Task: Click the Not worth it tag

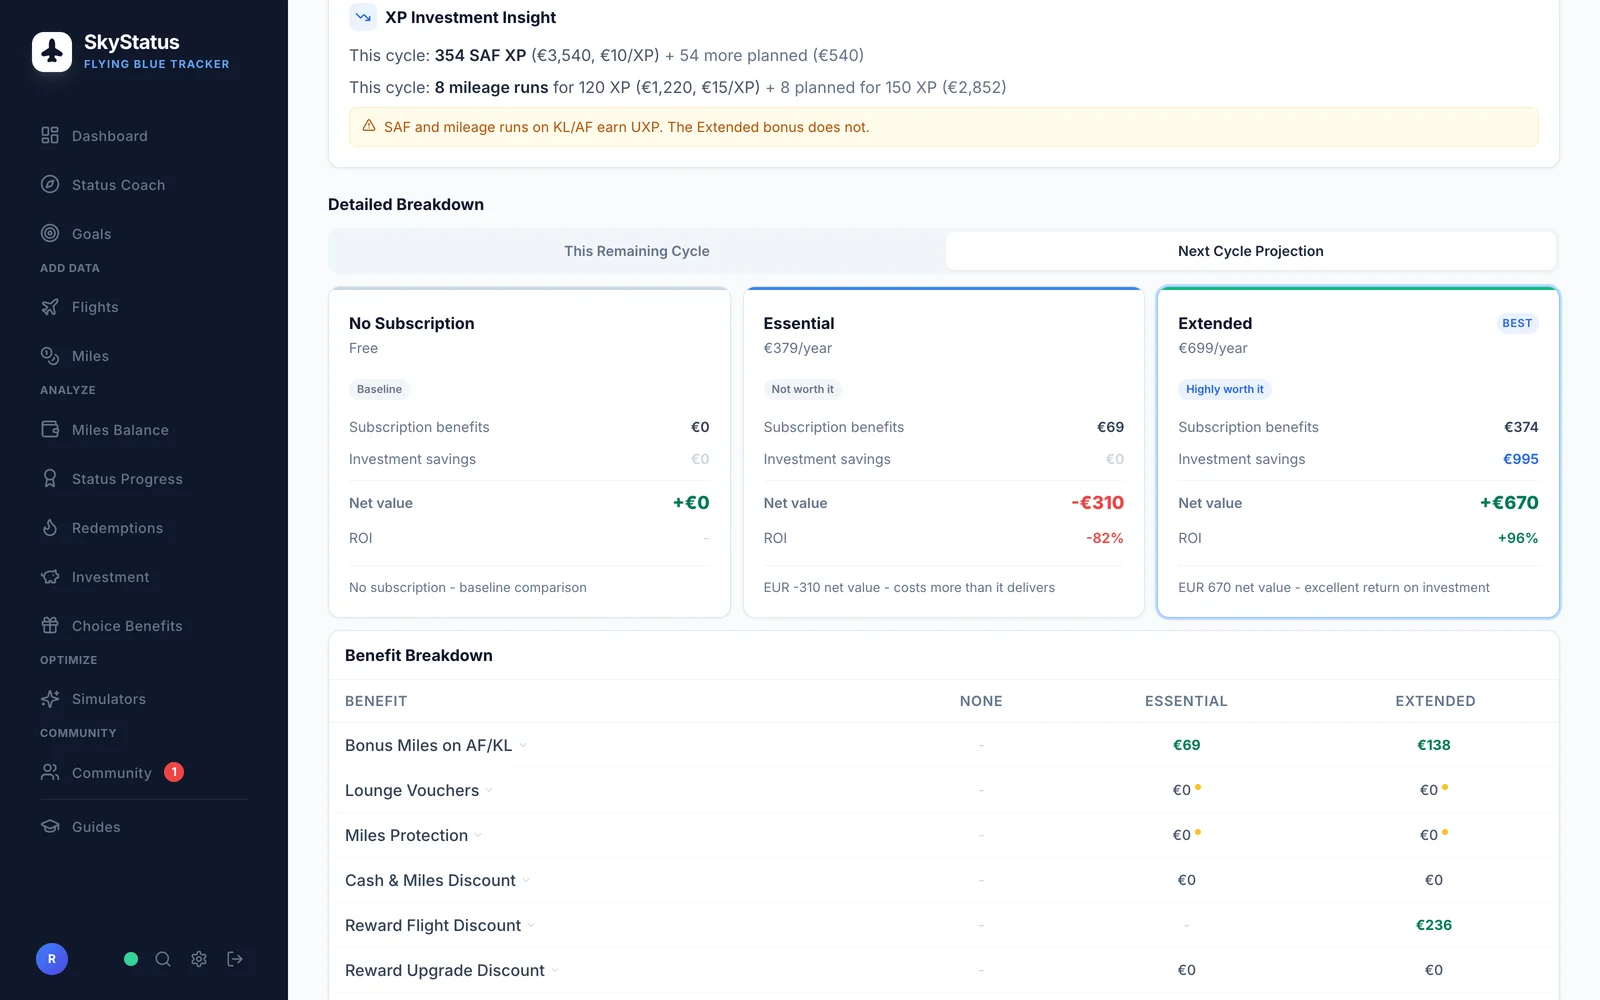Action: pos(802,389)
